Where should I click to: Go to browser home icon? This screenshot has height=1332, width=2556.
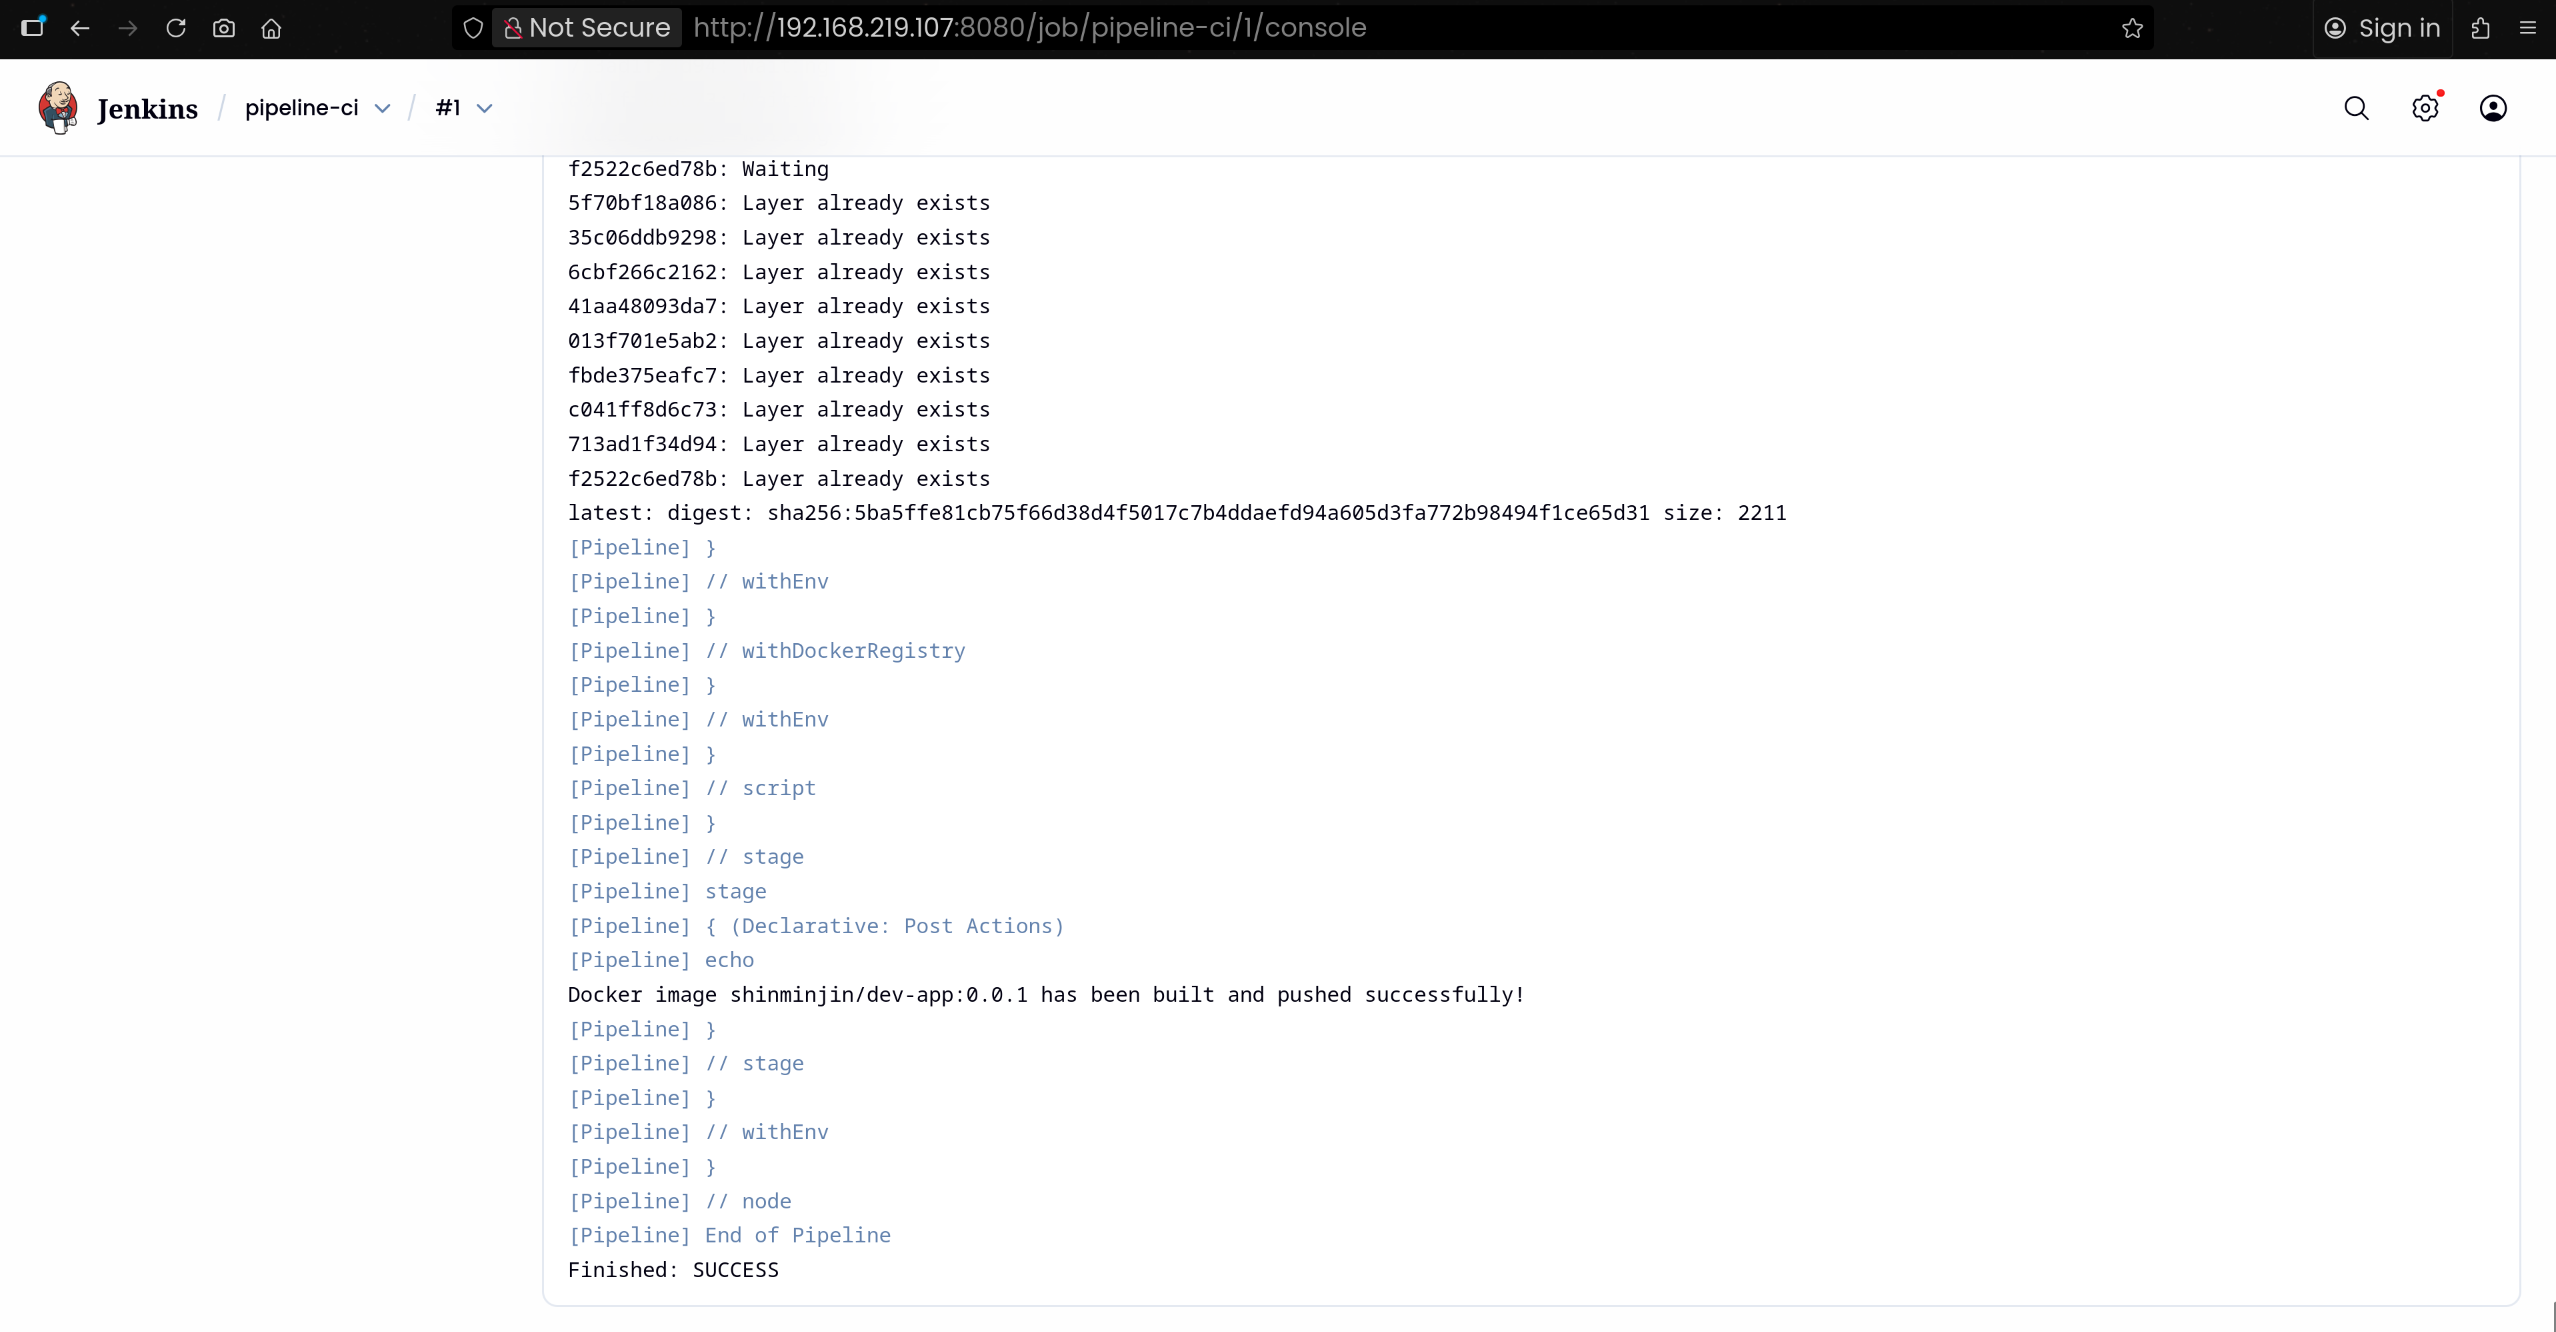point(271,28)
